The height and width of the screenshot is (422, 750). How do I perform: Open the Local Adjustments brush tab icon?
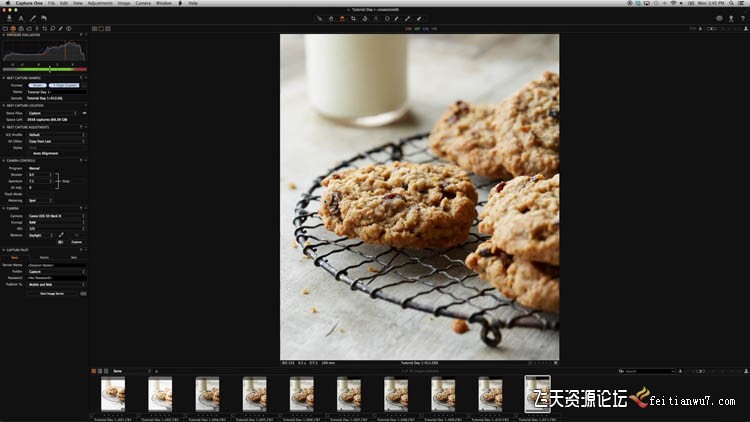point(61,29)
